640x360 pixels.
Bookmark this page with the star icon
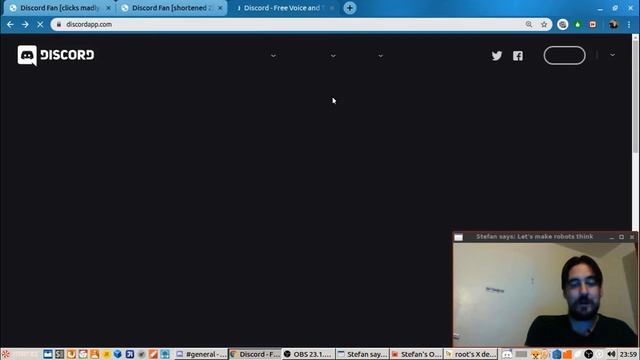[x=544, y=24]
